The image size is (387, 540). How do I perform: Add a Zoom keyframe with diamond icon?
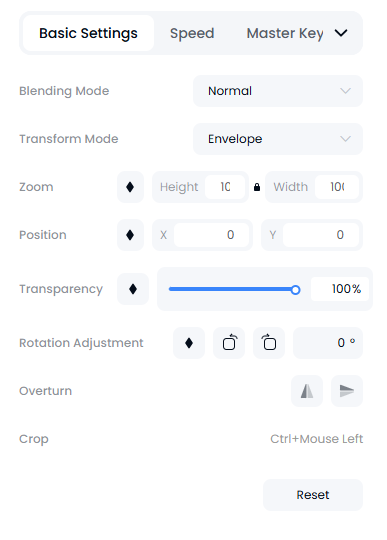(x=130, y=187)
